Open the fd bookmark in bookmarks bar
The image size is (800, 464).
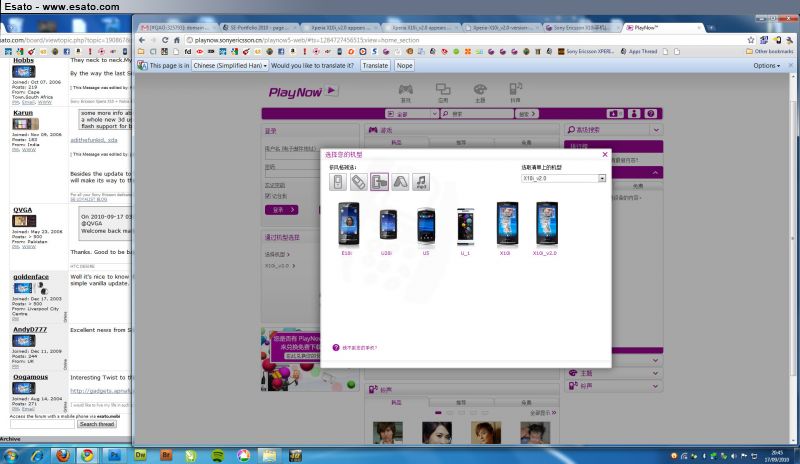coord(188,52)
